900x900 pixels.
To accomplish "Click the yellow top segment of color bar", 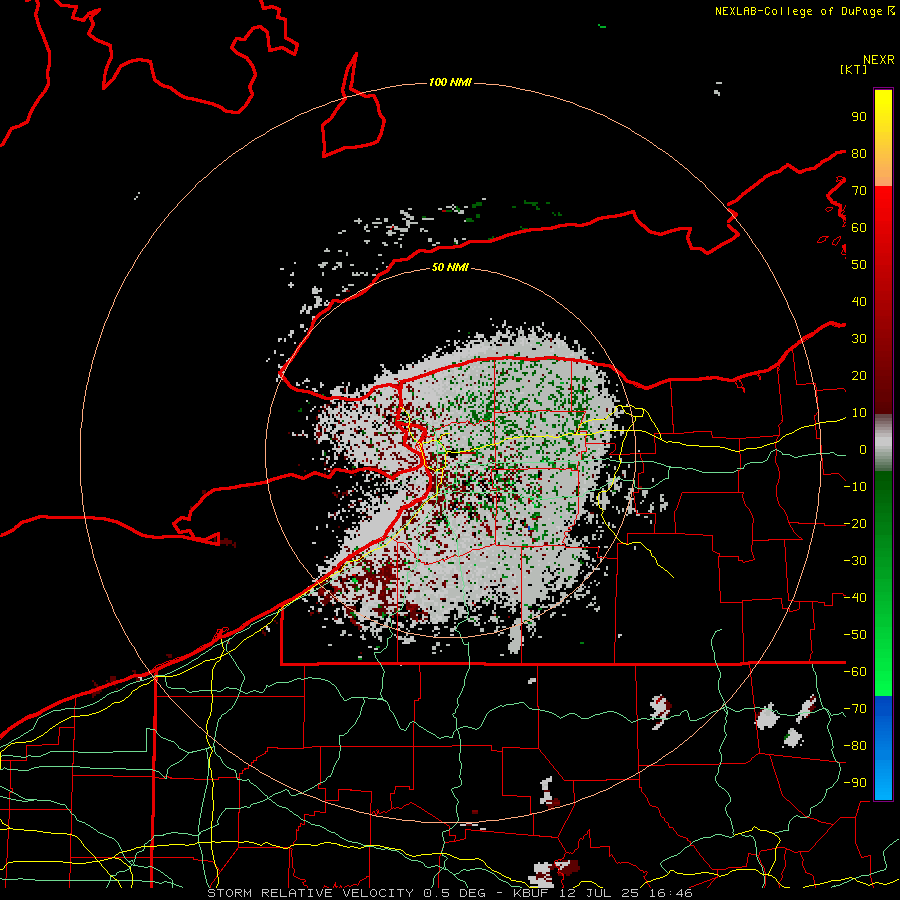I will pyautogui.click(x=883, y=138).
